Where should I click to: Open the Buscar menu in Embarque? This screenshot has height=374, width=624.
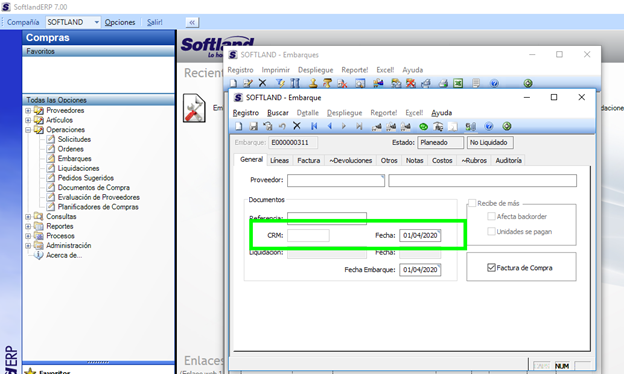click(x=278, y=113)
